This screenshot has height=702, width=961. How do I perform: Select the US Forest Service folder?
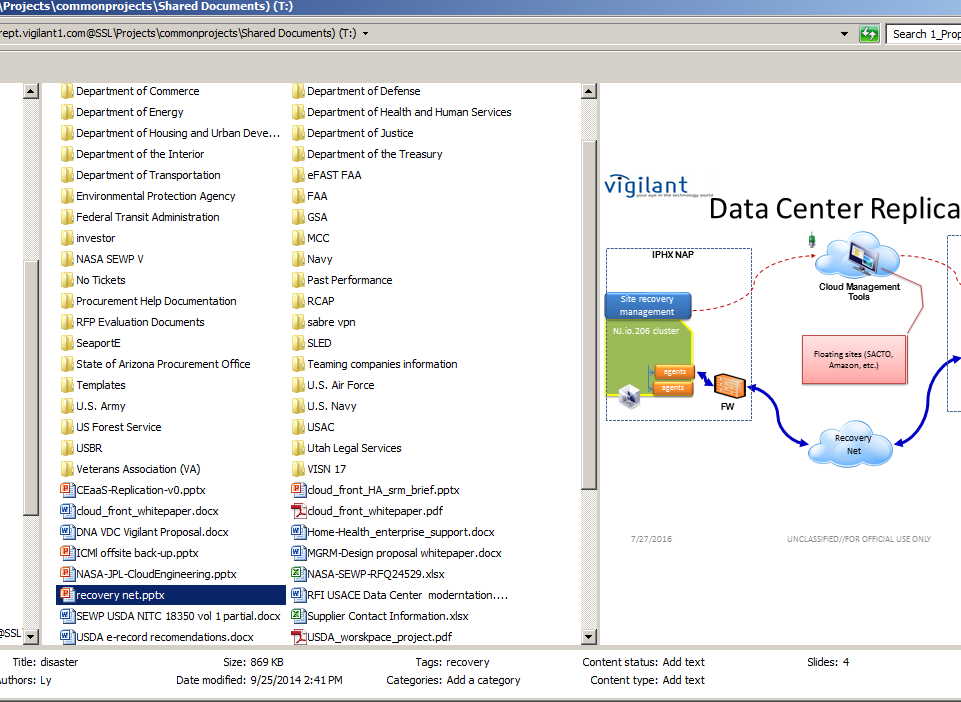119,427
